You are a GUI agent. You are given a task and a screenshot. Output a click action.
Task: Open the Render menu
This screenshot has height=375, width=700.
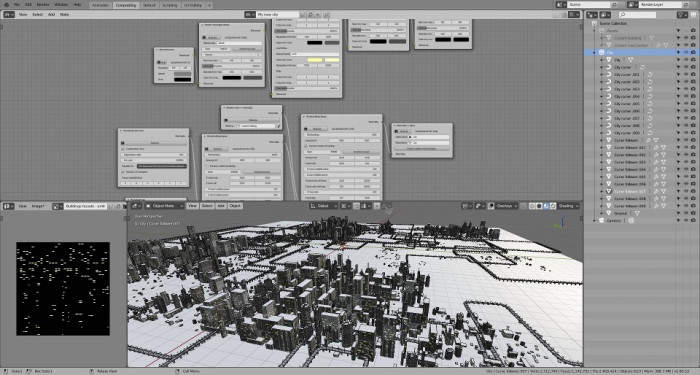(43, 5)
